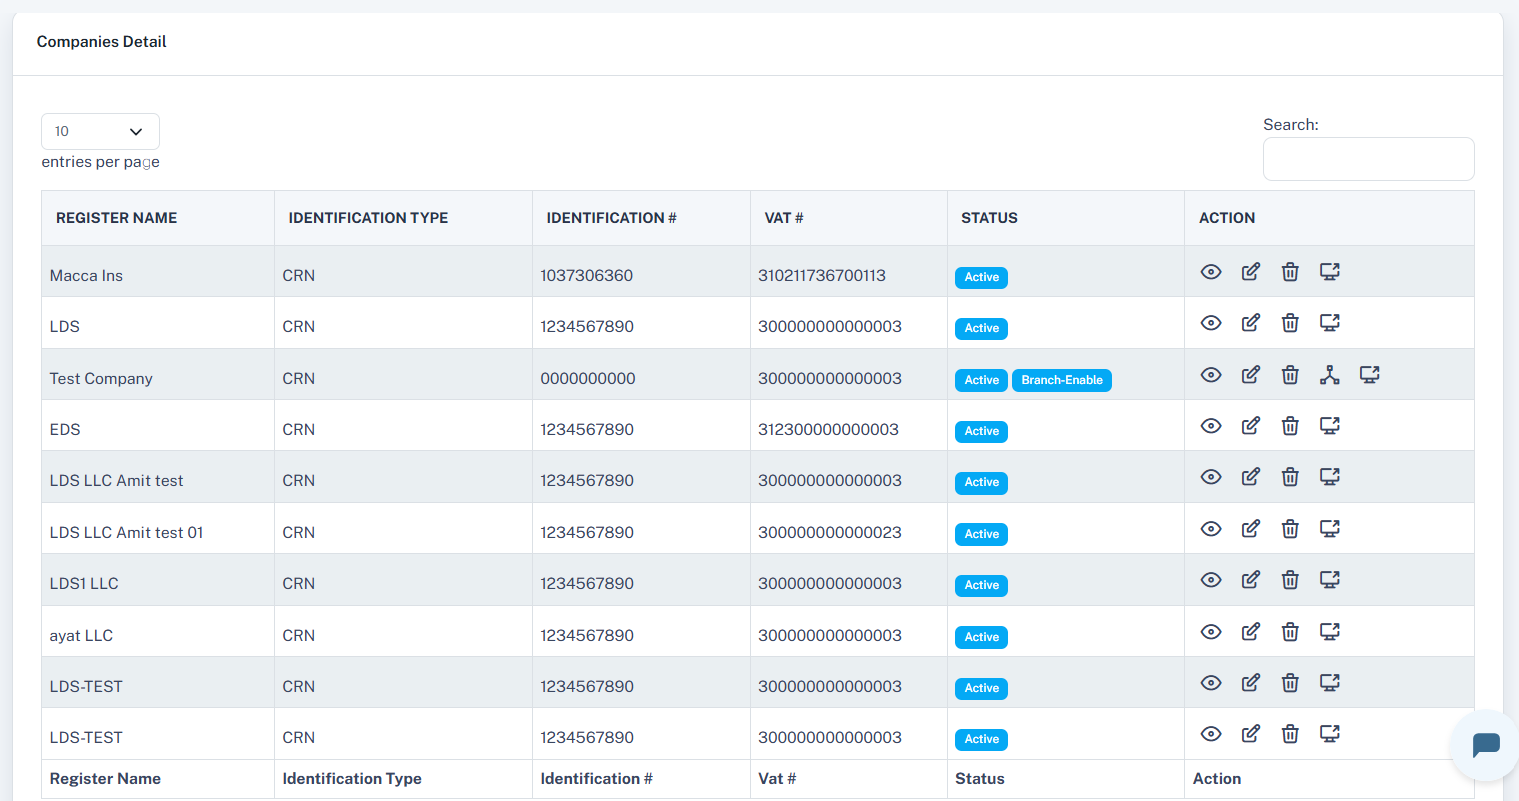
Task: Click monitor icon for Macca Ins
Action: tap(1329, 272)
